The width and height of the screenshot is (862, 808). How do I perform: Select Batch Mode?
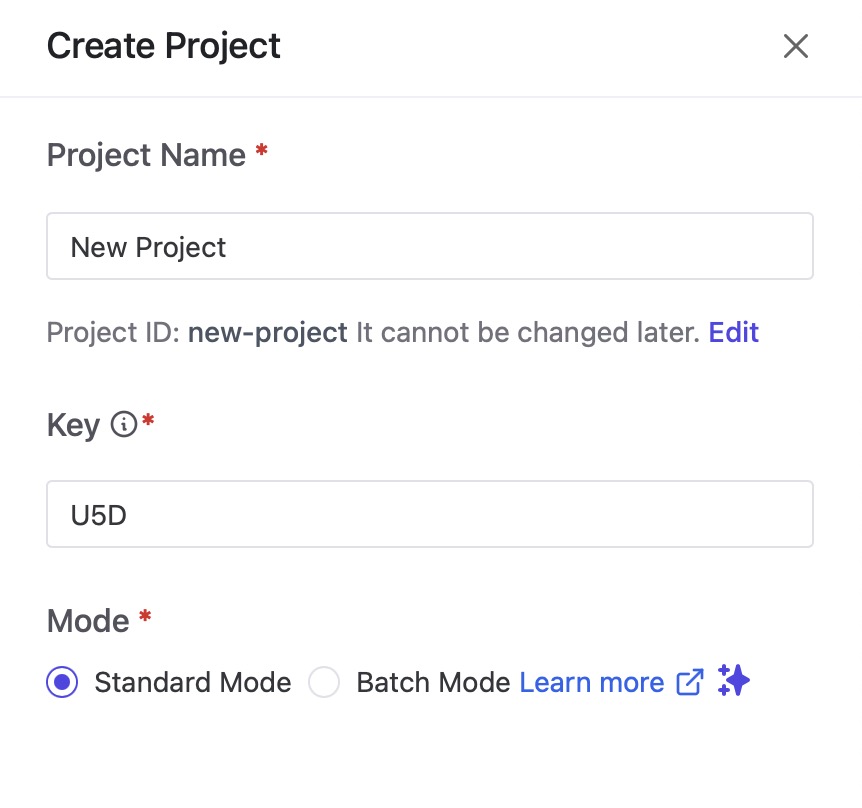pos(324,682)
